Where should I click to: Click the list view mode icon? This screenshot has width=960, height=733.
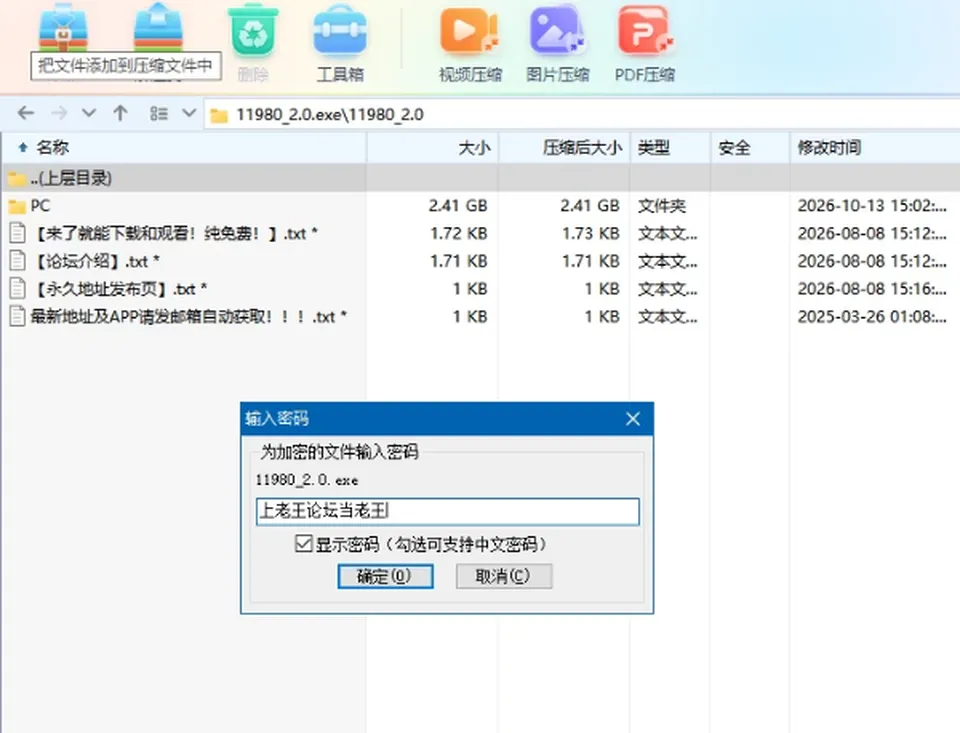(x=159, y=113)
